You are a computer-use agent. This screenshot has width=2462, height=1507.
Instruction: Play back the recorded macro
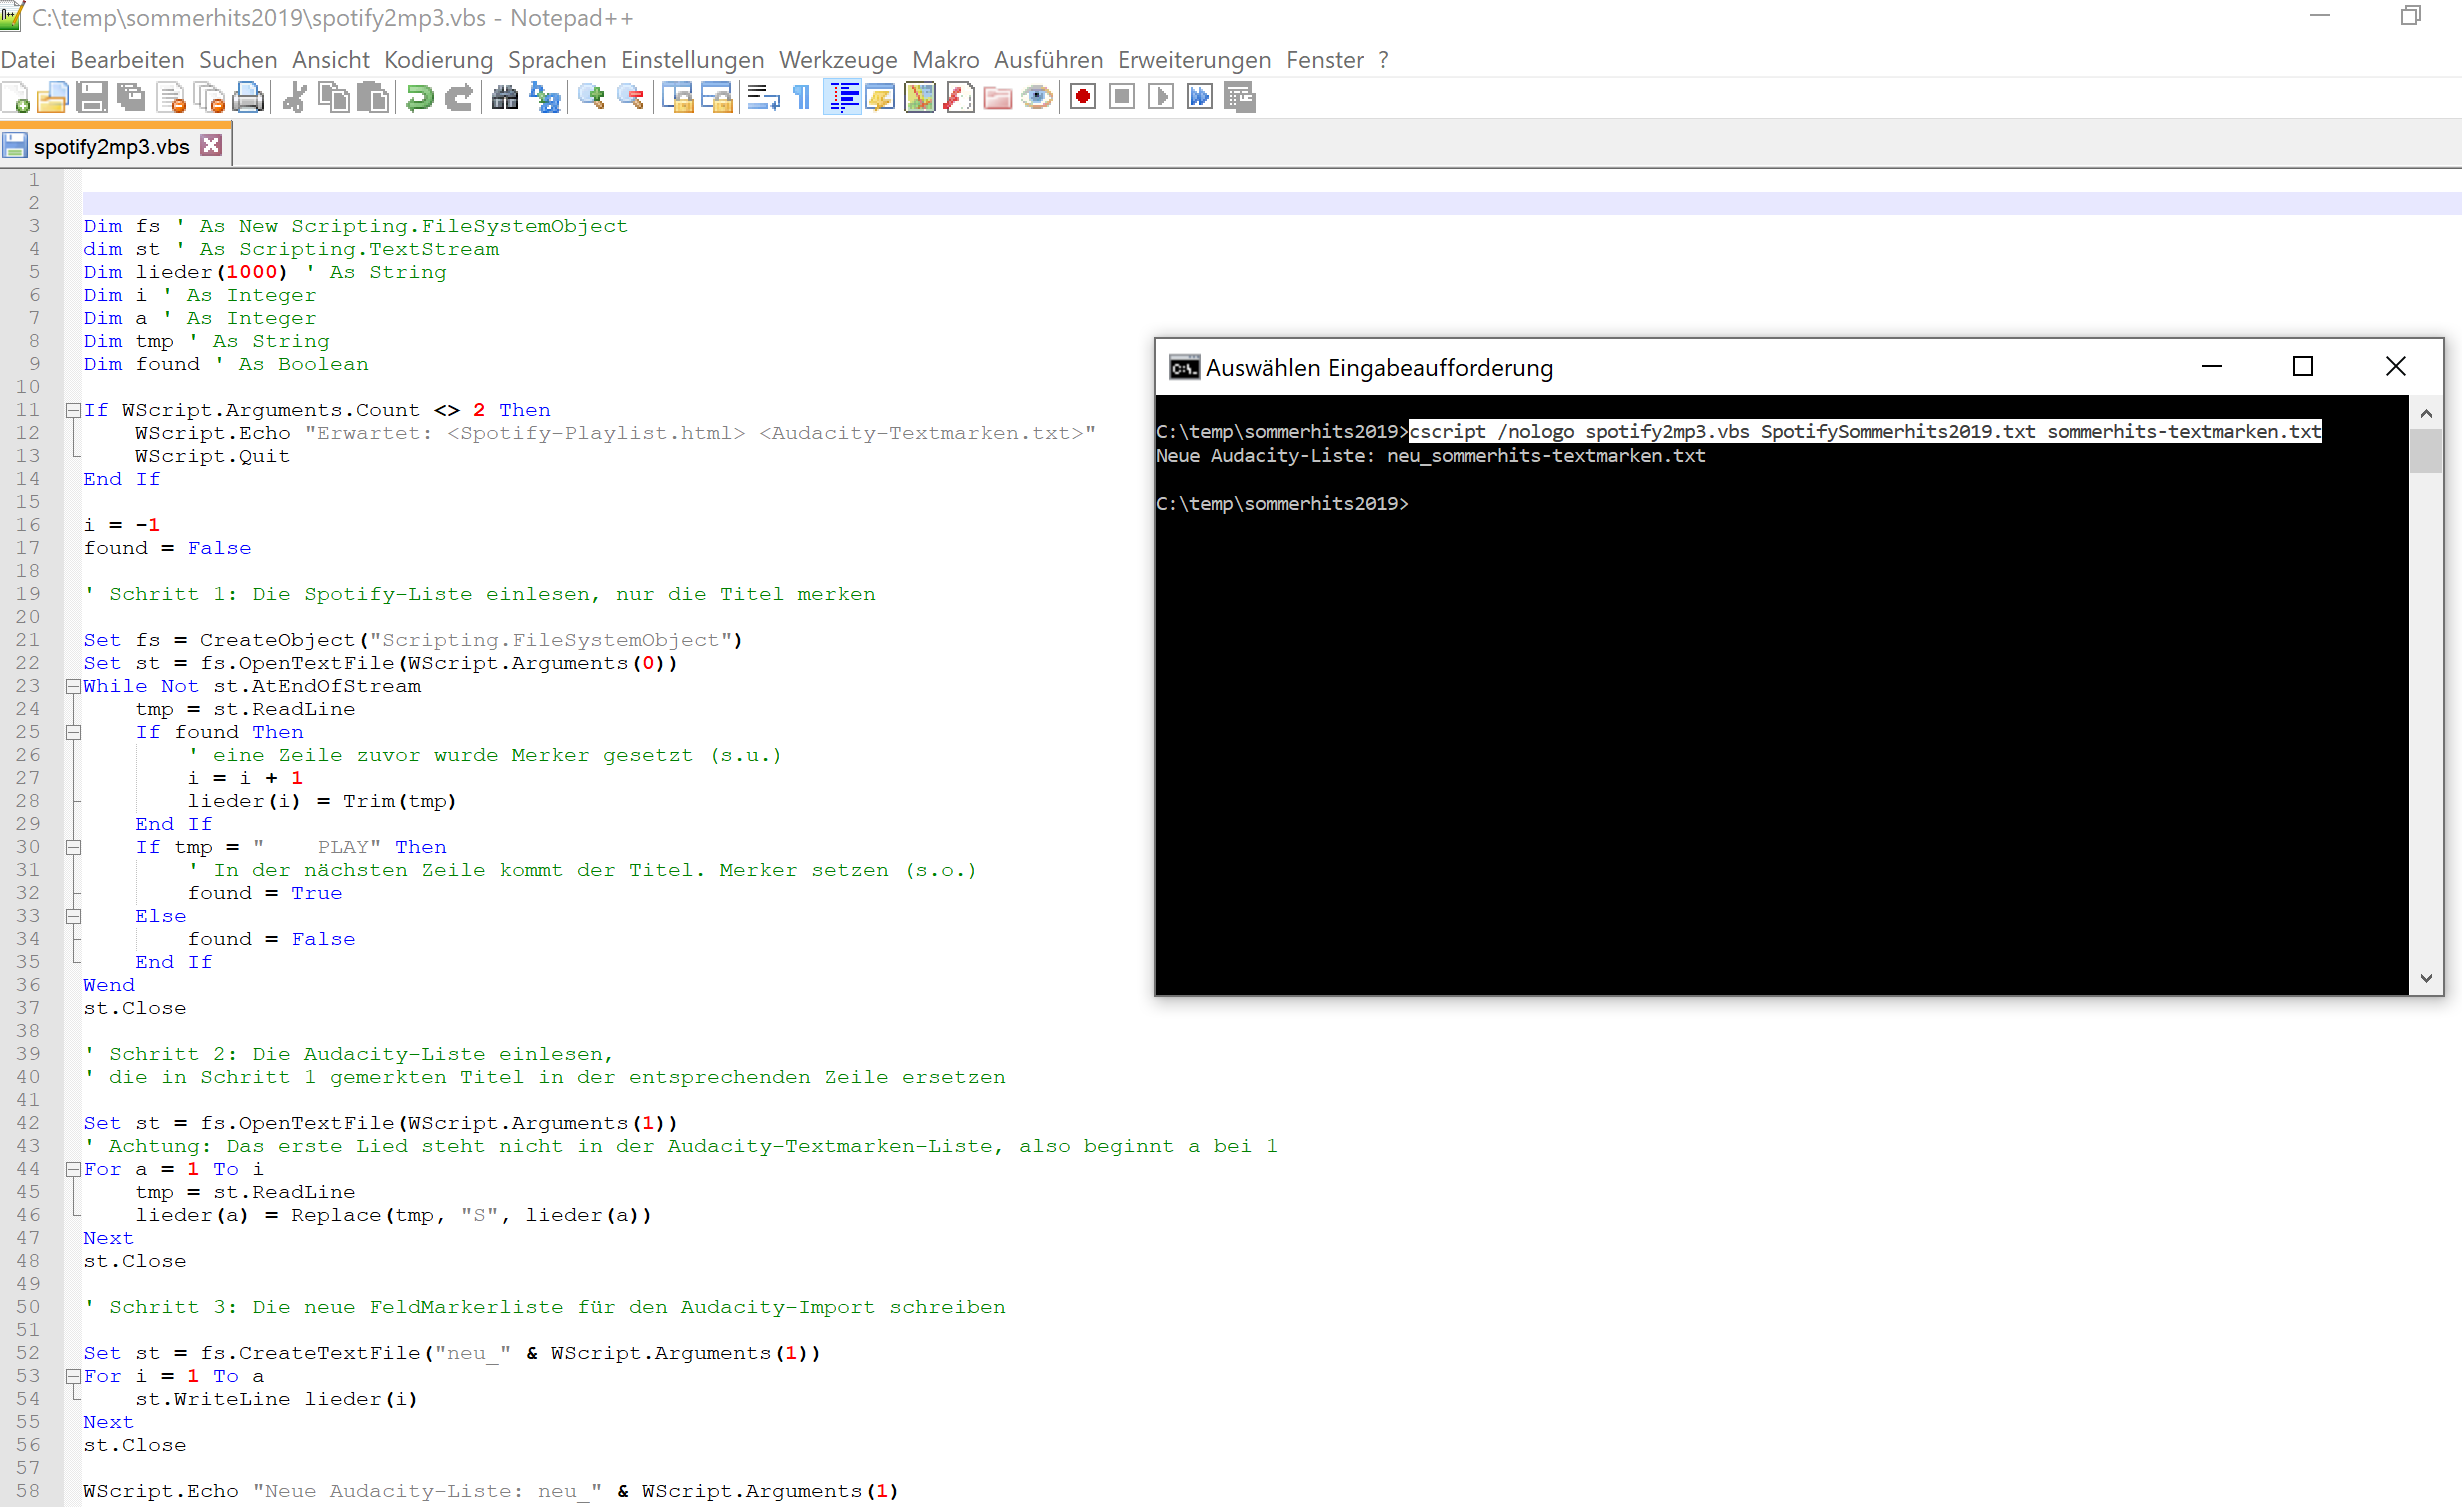tap(1161, 97)
